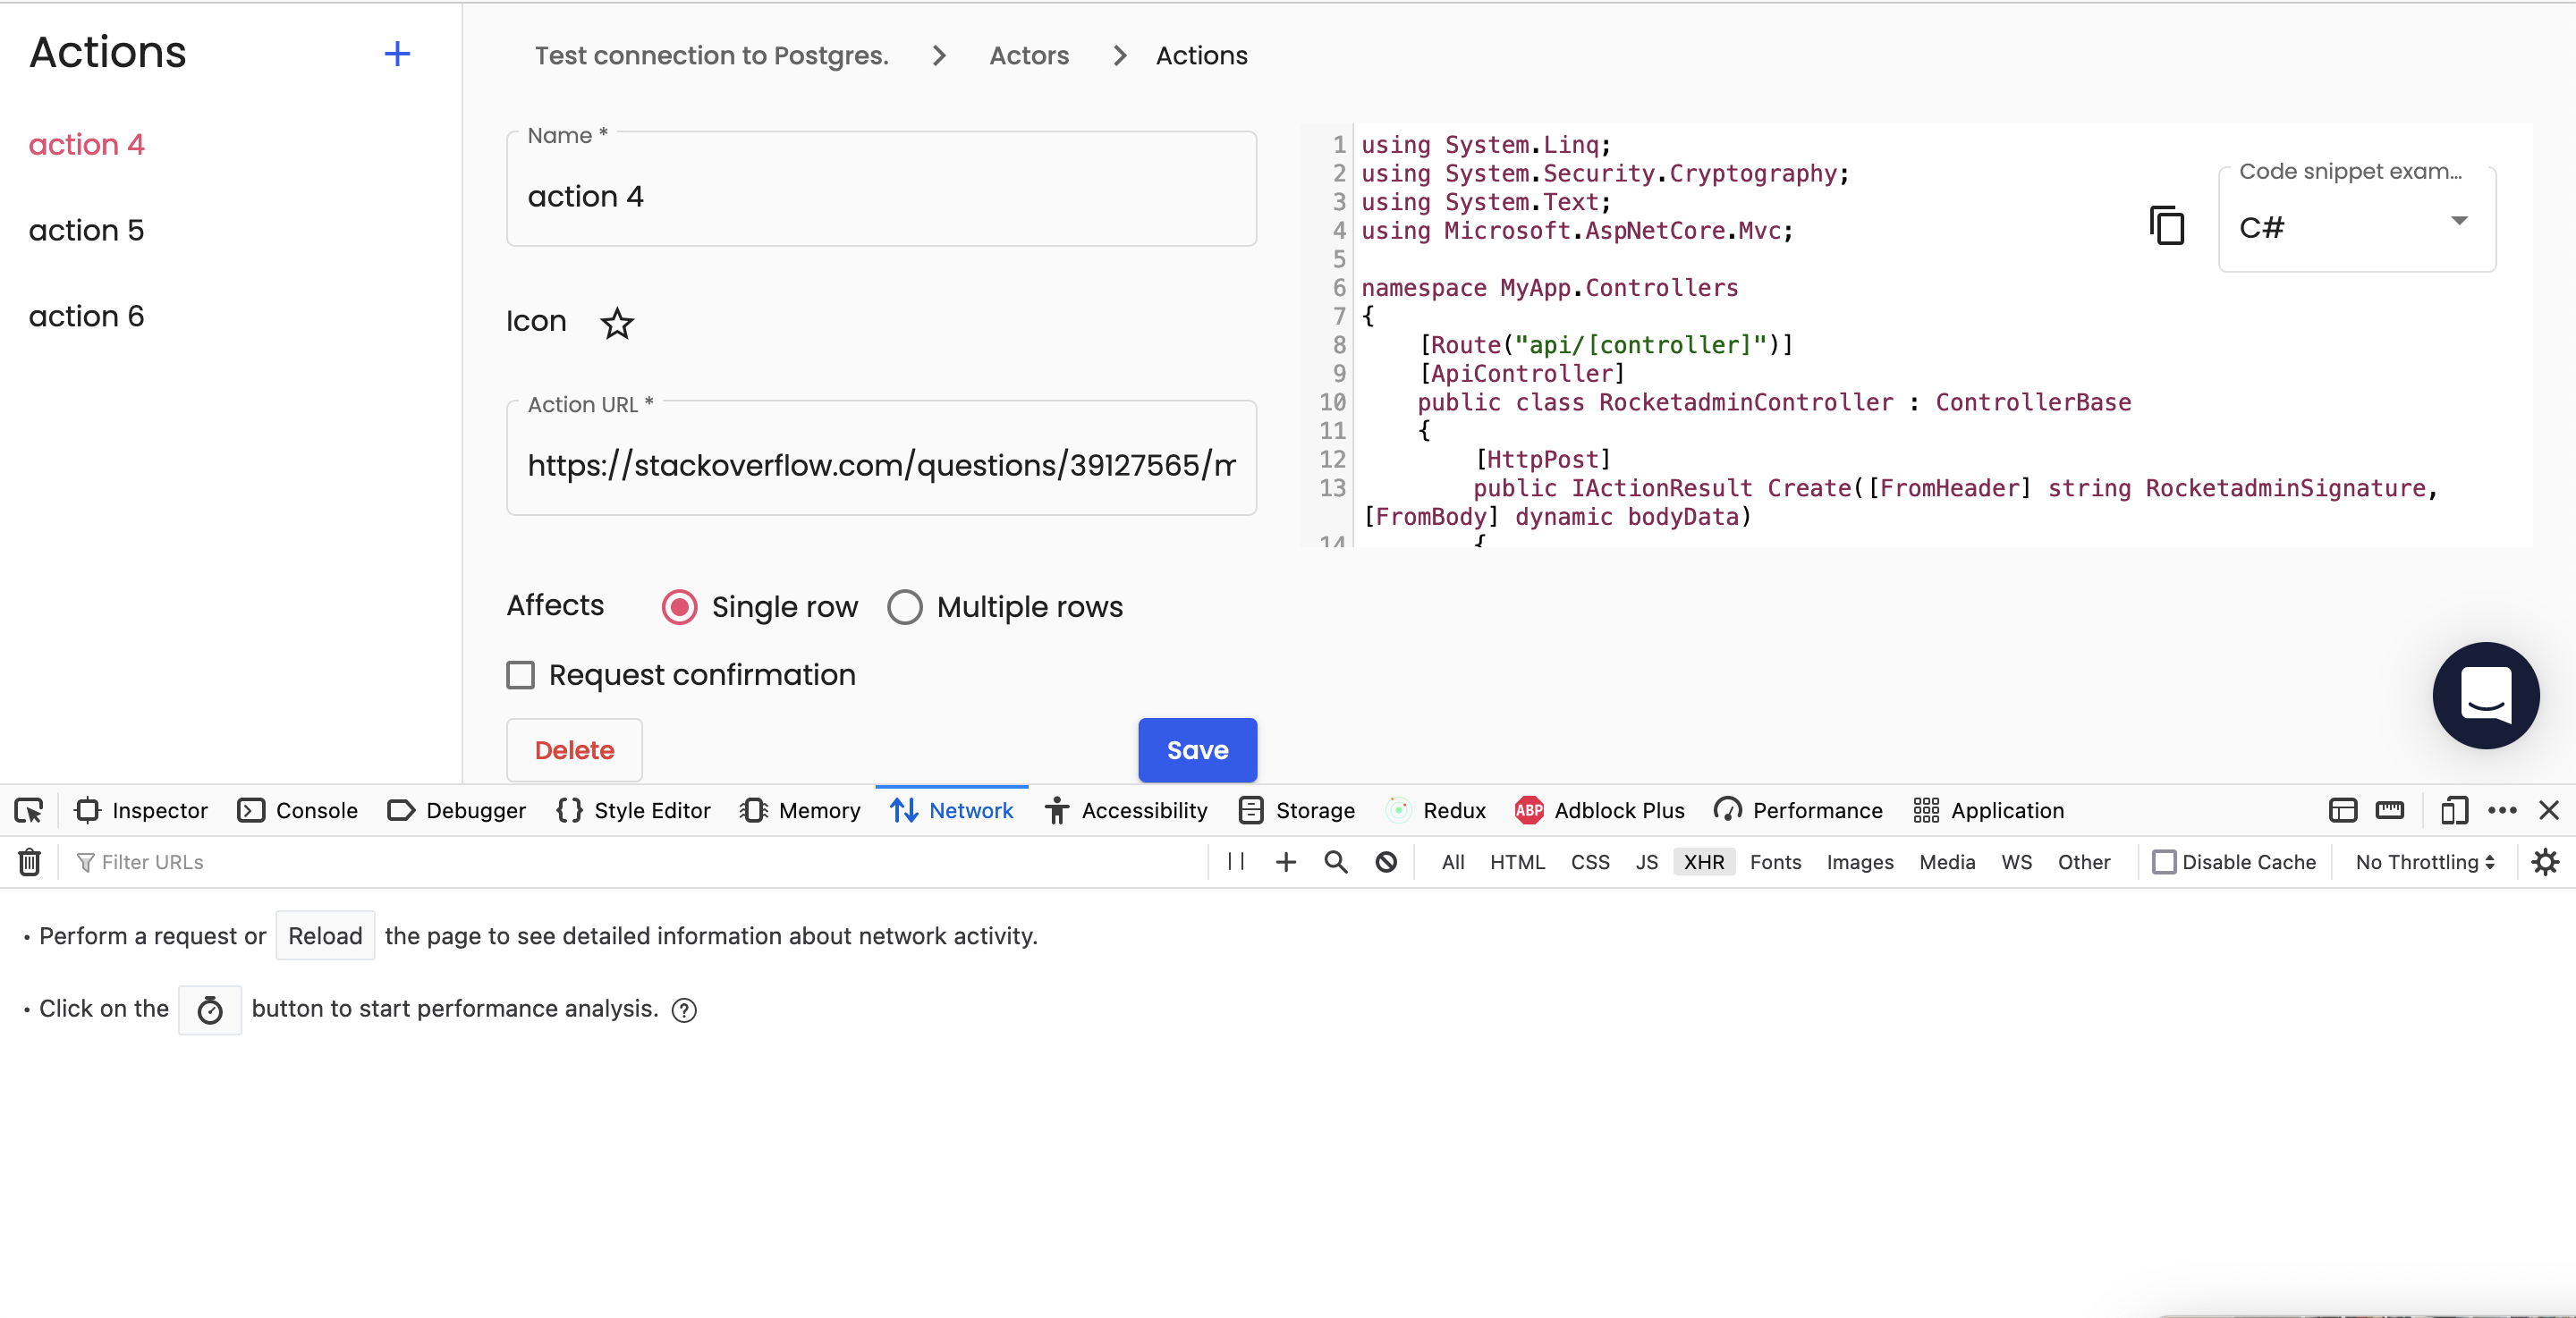
Task: Select Multiple rows for Affects
Action: (x=904, y=607)
